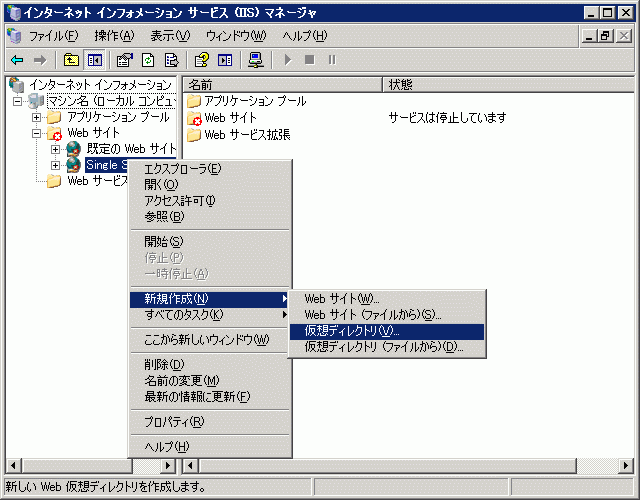Click right scroll arrow of list pane

[x=626, y=466]
